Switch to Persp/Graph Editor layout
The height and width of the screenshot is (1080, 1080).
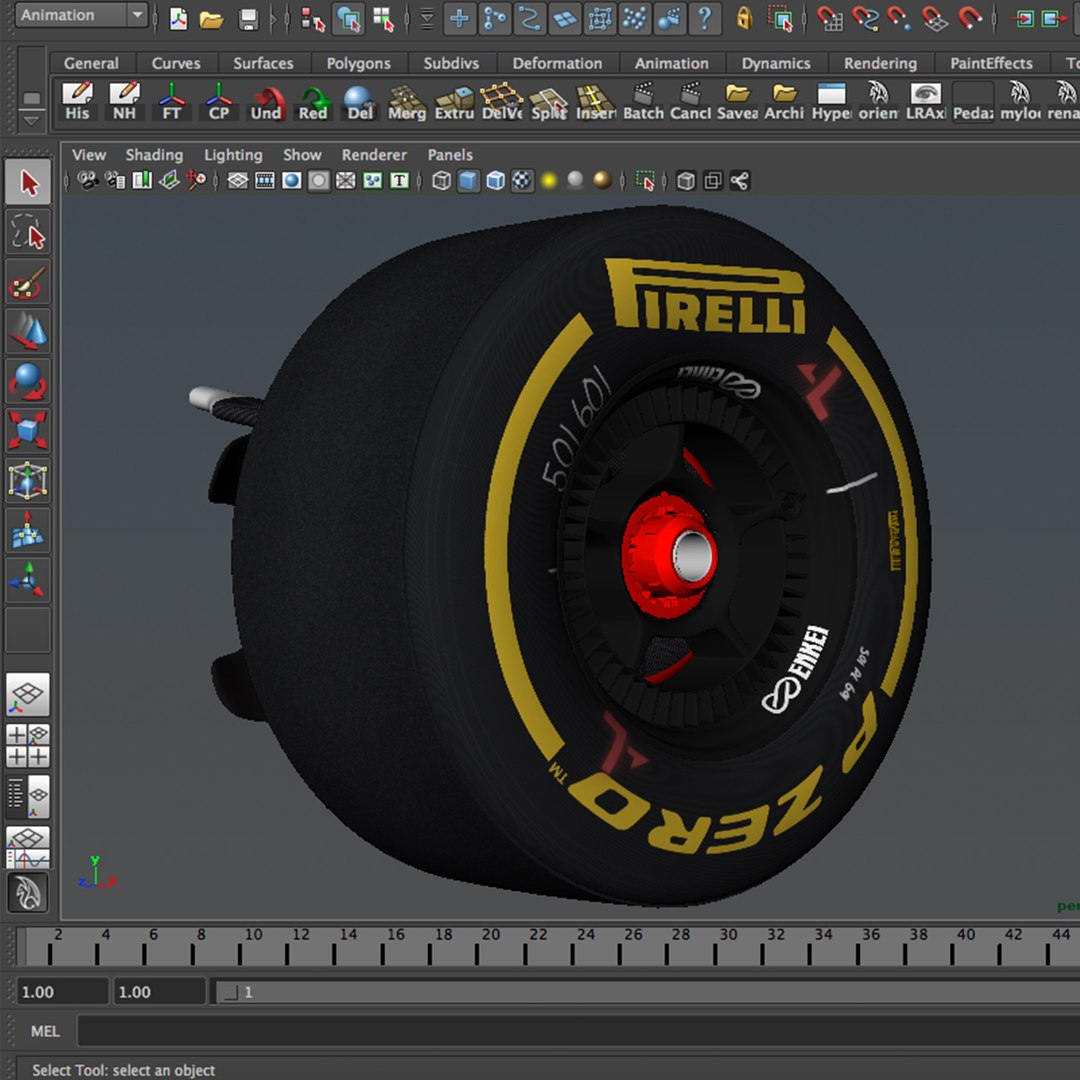tap(28, 847)
